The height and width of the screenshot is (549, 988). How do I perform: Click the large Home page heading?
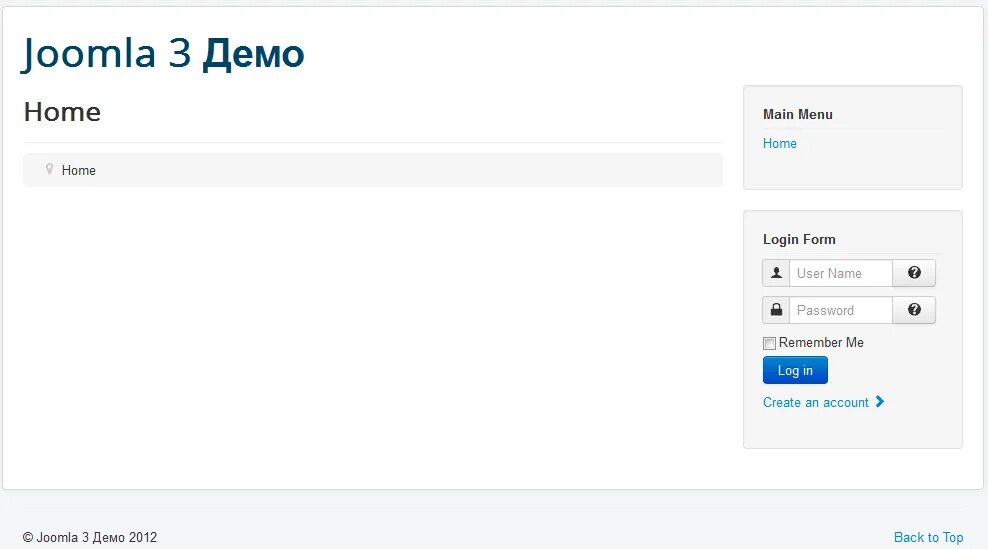[x=62, y=112]
